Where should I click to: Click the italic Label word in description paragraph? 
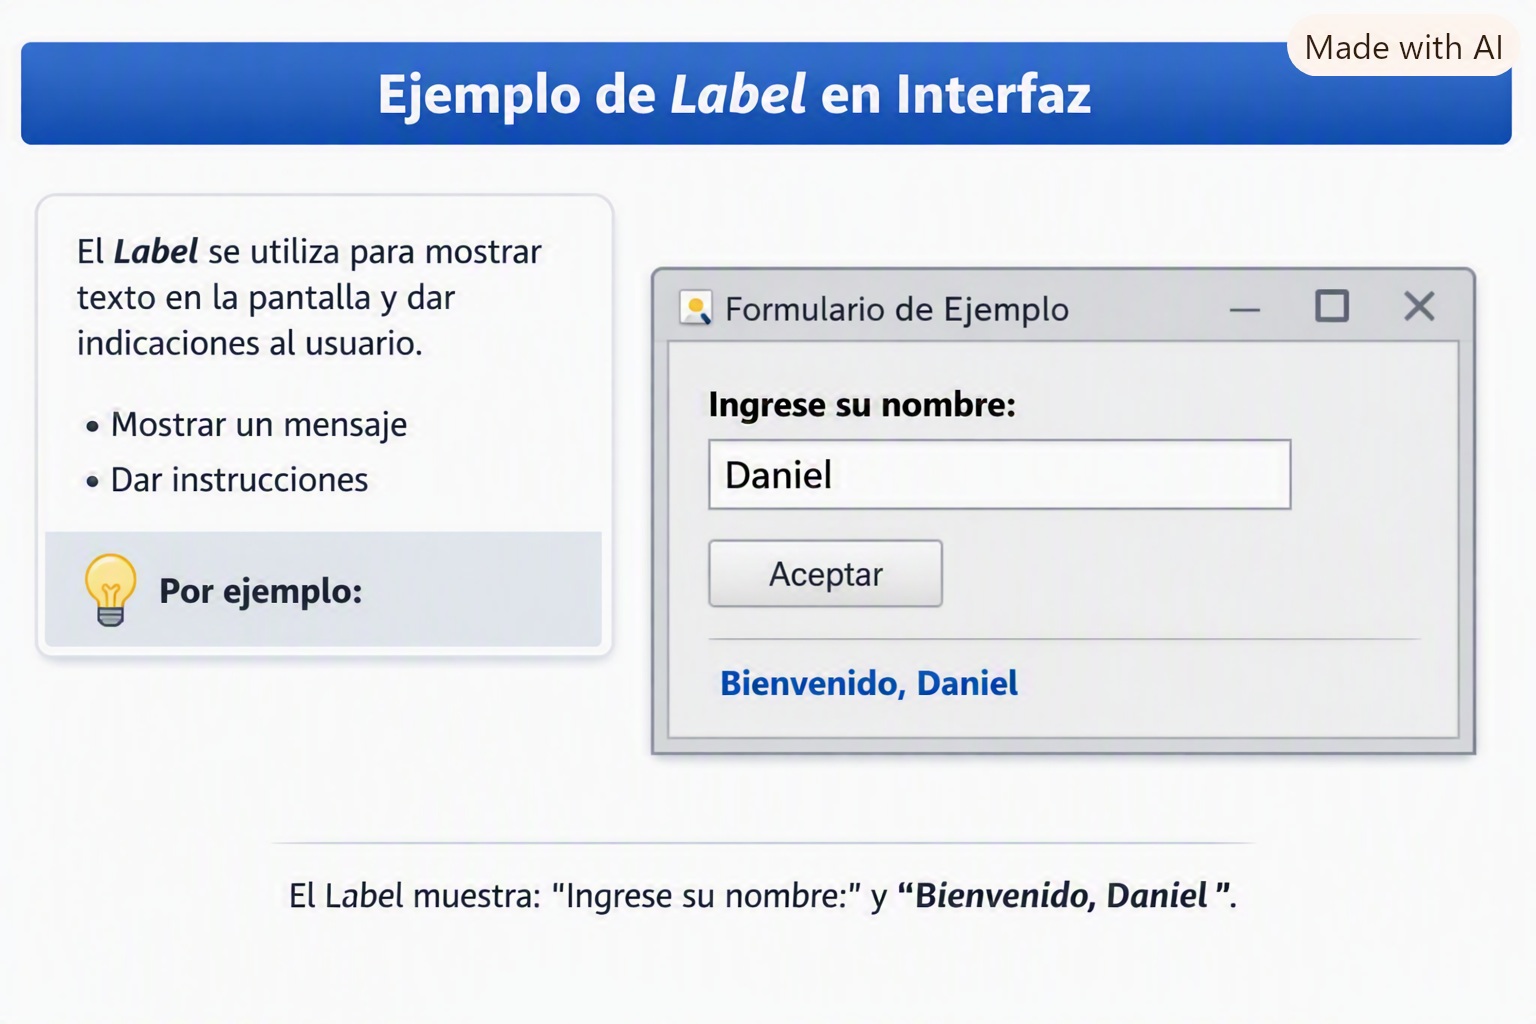pyautogui.click(x=156, y=251)
